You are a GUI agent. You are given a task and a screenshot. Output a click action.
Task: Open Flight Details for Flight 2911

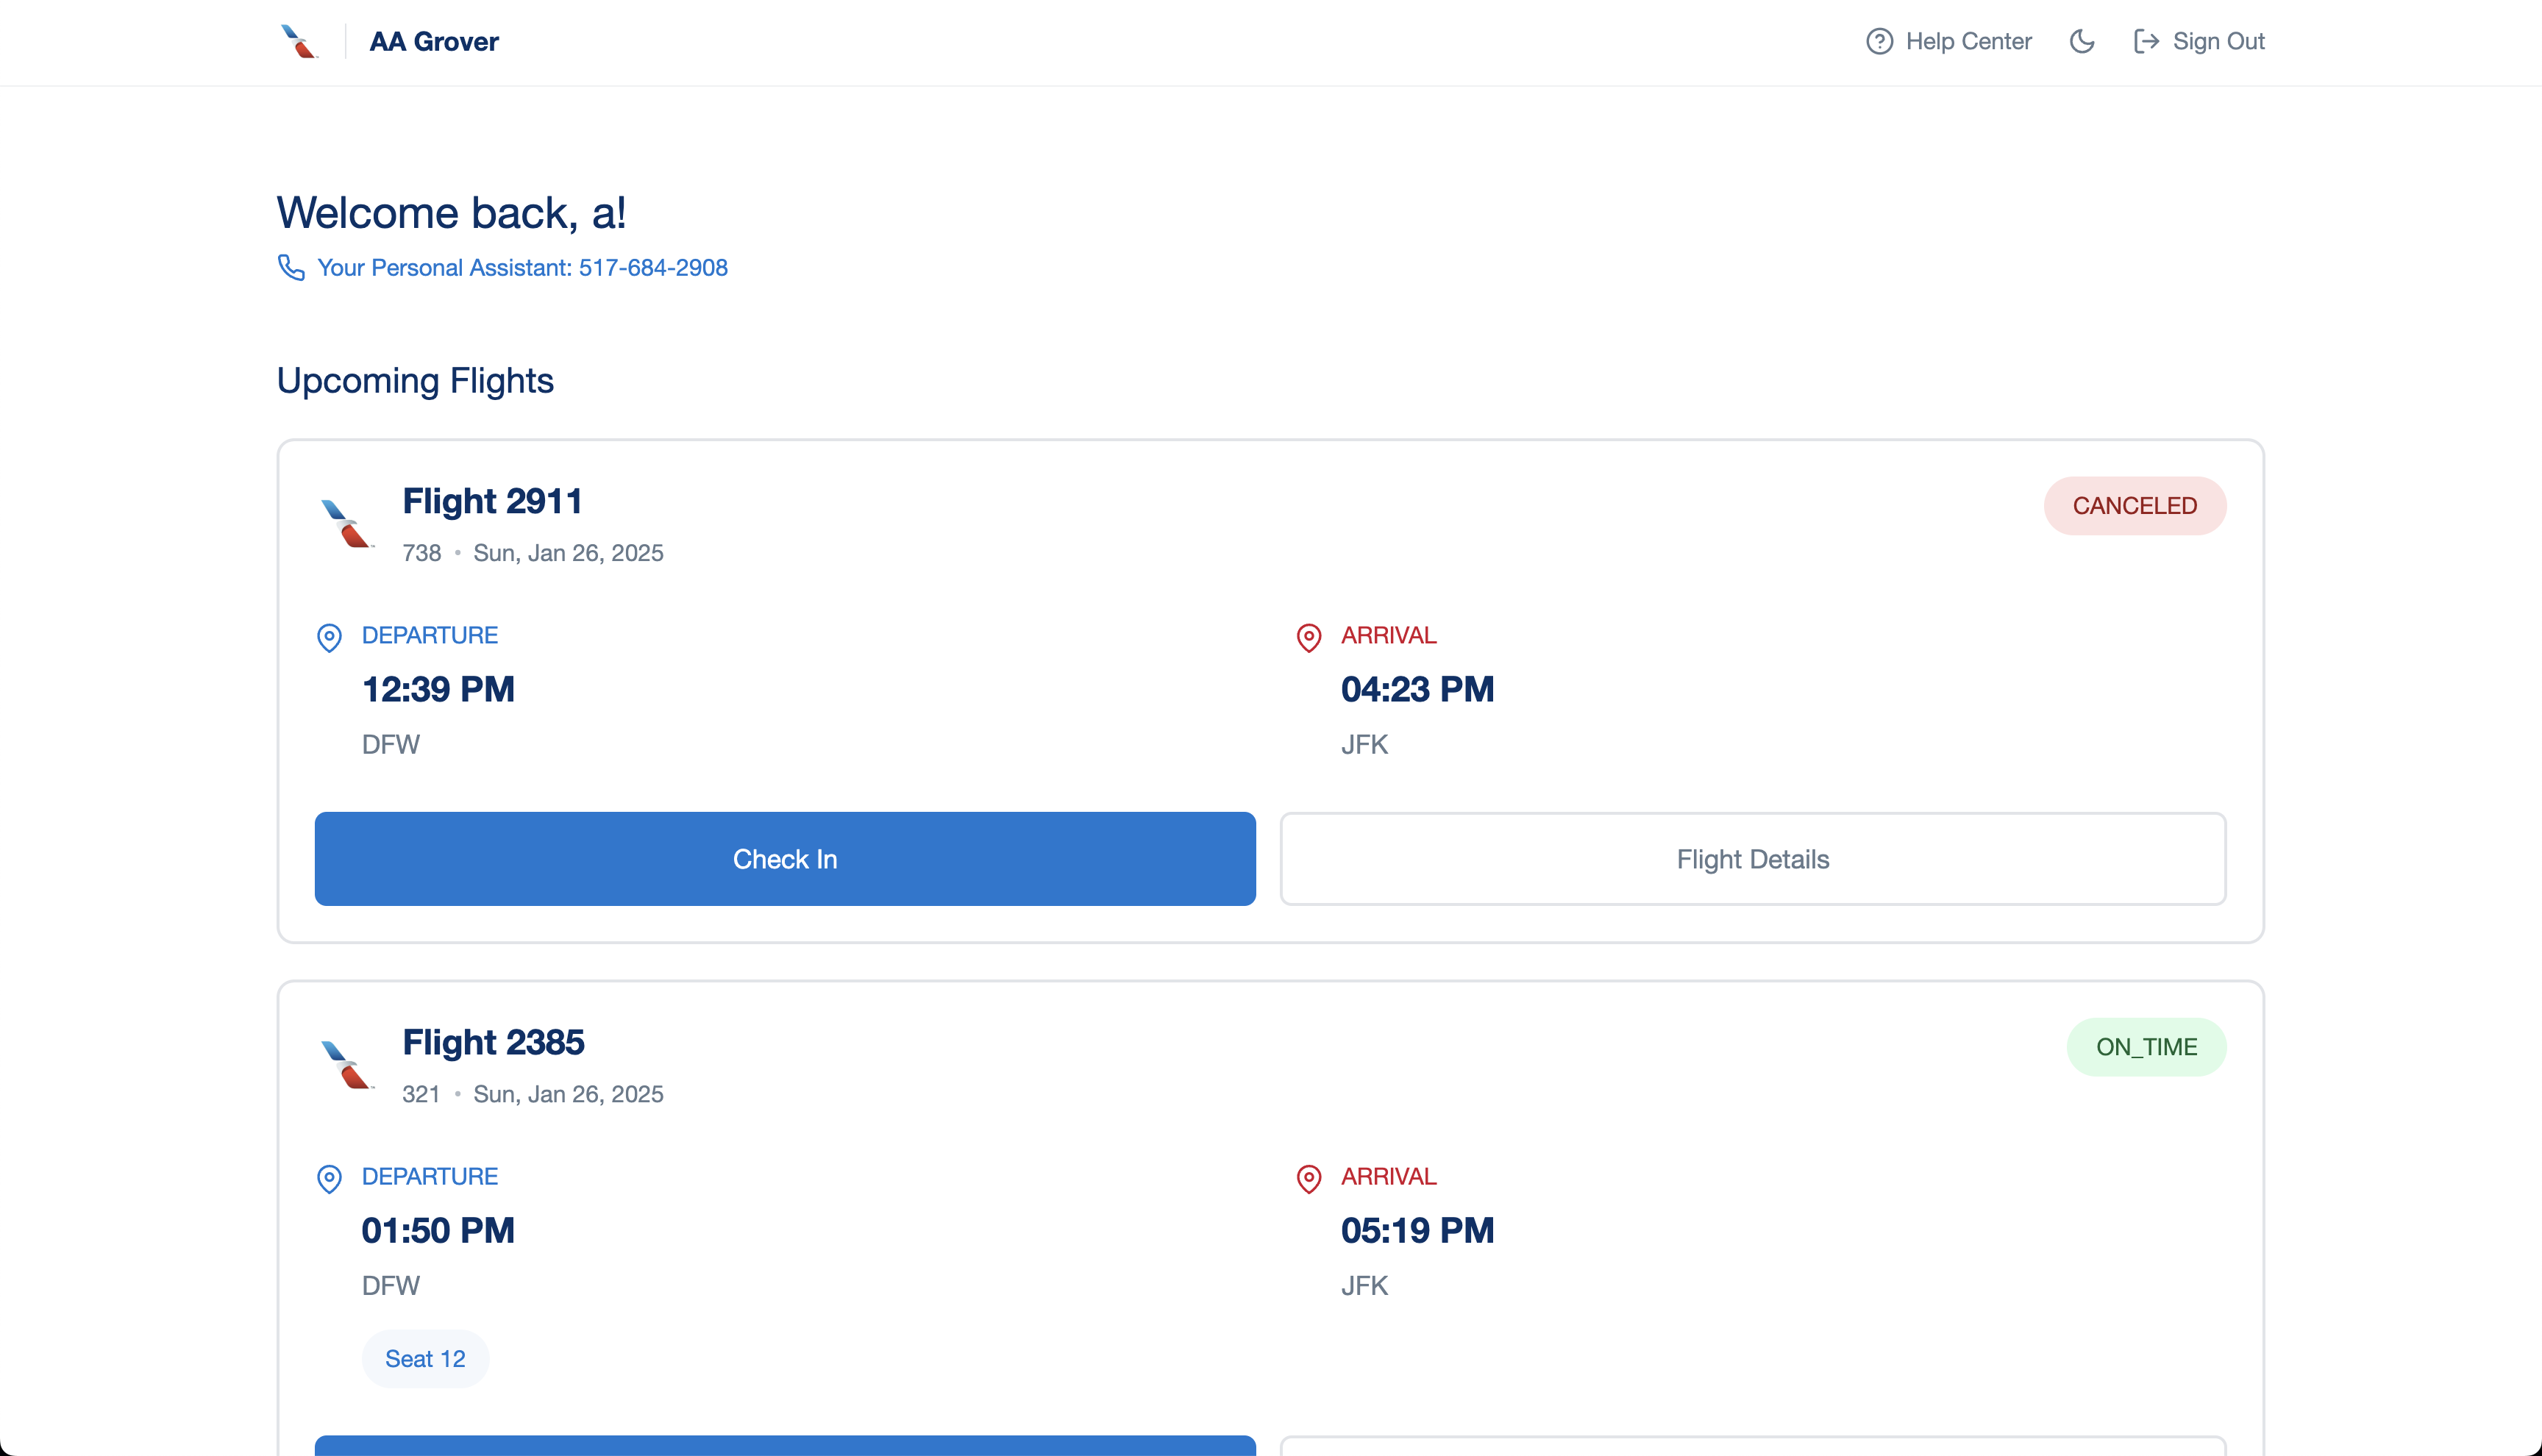point(1752,859)
